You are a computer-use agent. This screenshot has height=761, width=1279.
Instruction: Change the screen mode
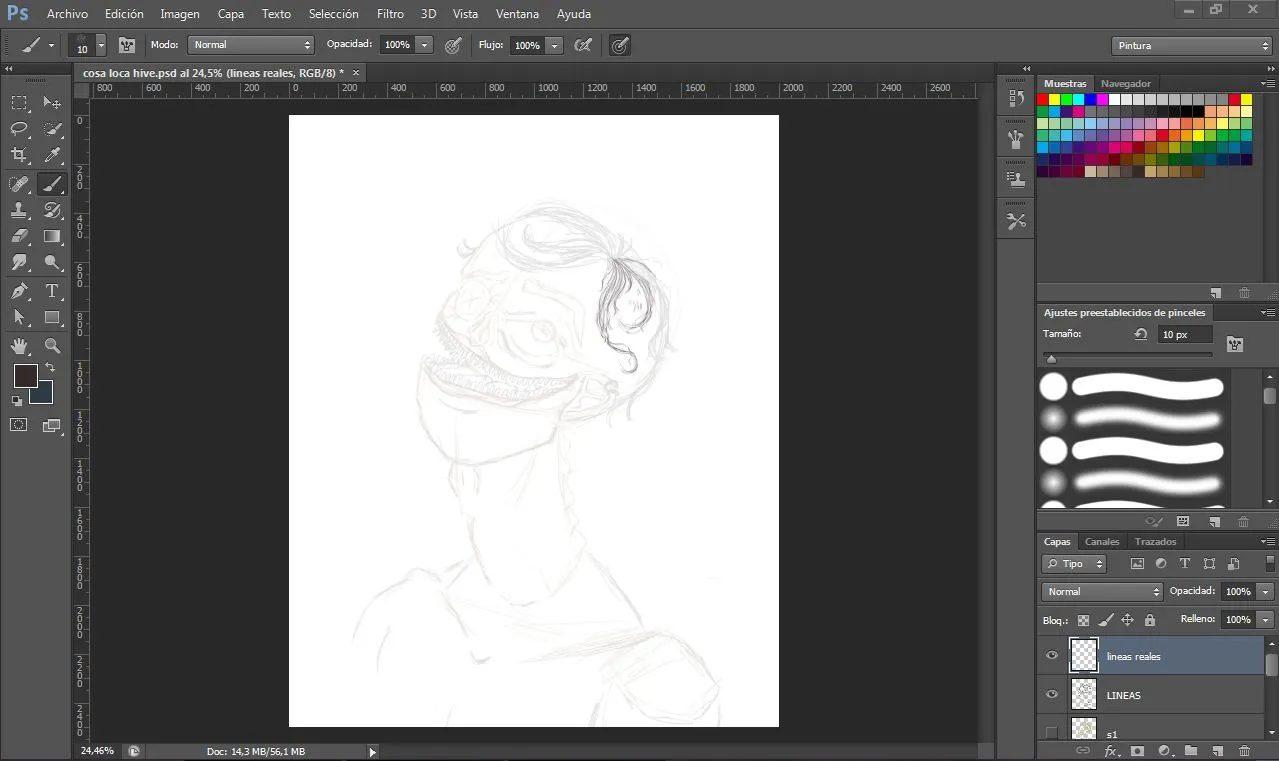52,425
